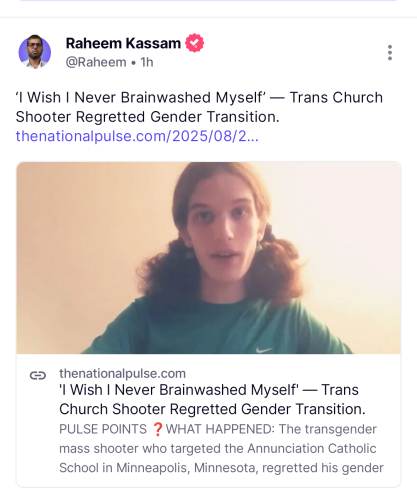Open the card headline 'I Wish I Never Brainwashed Myself'
The image size is (417, 500).
[212, 399]
